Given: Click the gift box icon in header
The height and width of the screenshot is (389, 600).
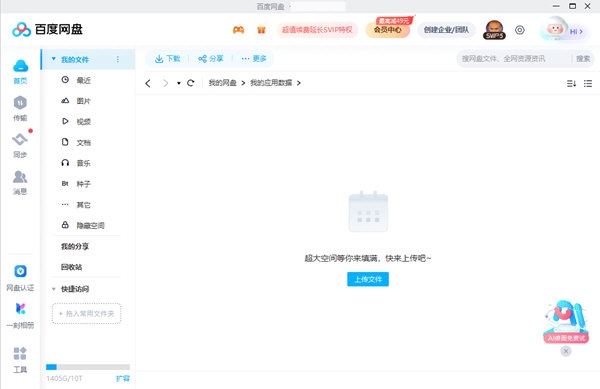Looking at the screenshot, I should coord(261,30).
